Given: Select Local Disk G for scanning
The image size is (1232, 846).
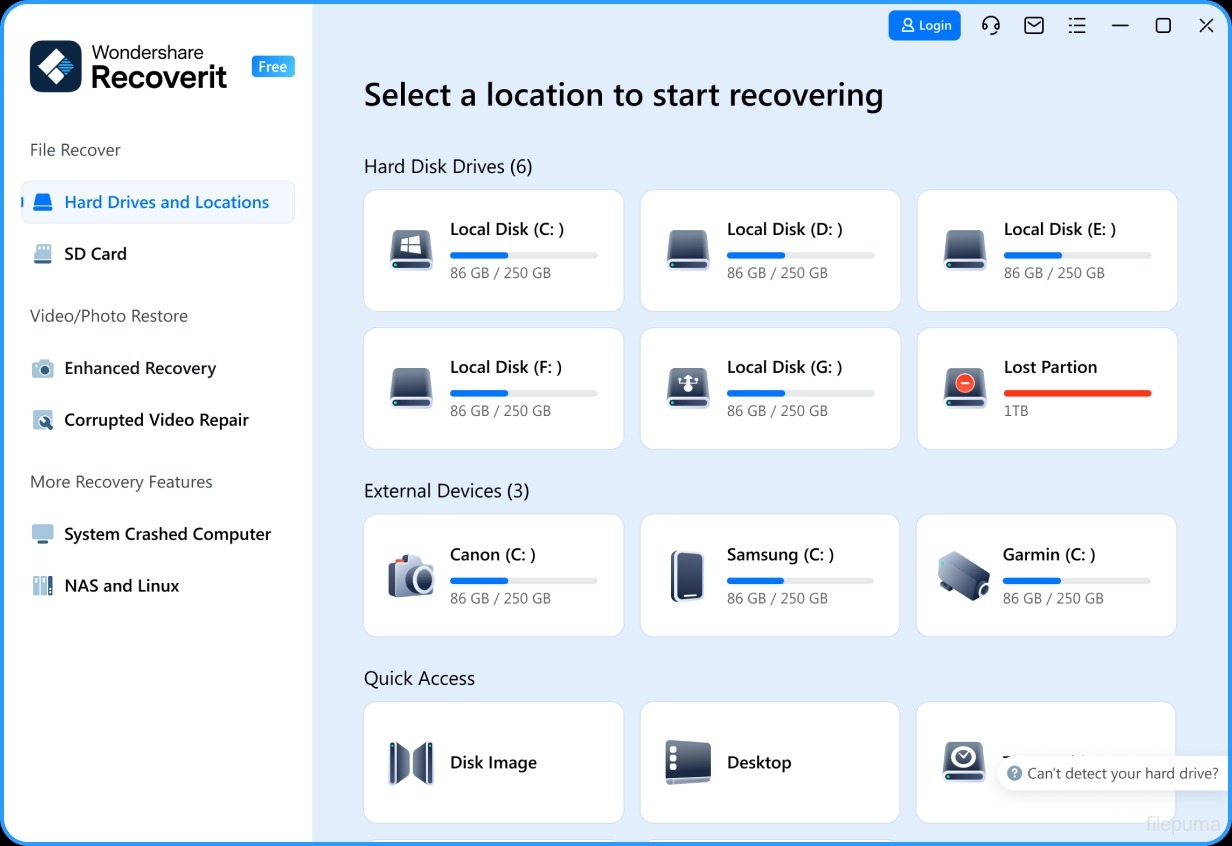Looking at the screenshot, I should (769, 389).
